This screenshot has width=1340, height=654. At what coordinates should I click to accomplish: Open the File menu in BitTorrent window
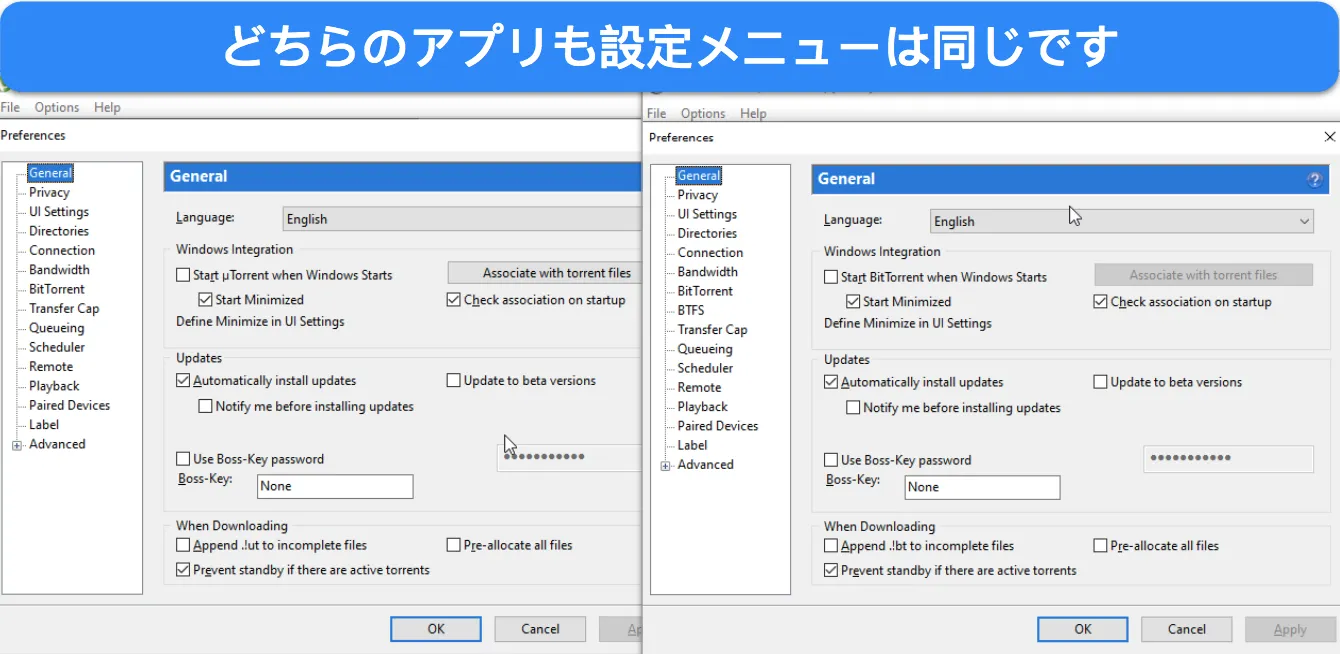tap(657, 113)
